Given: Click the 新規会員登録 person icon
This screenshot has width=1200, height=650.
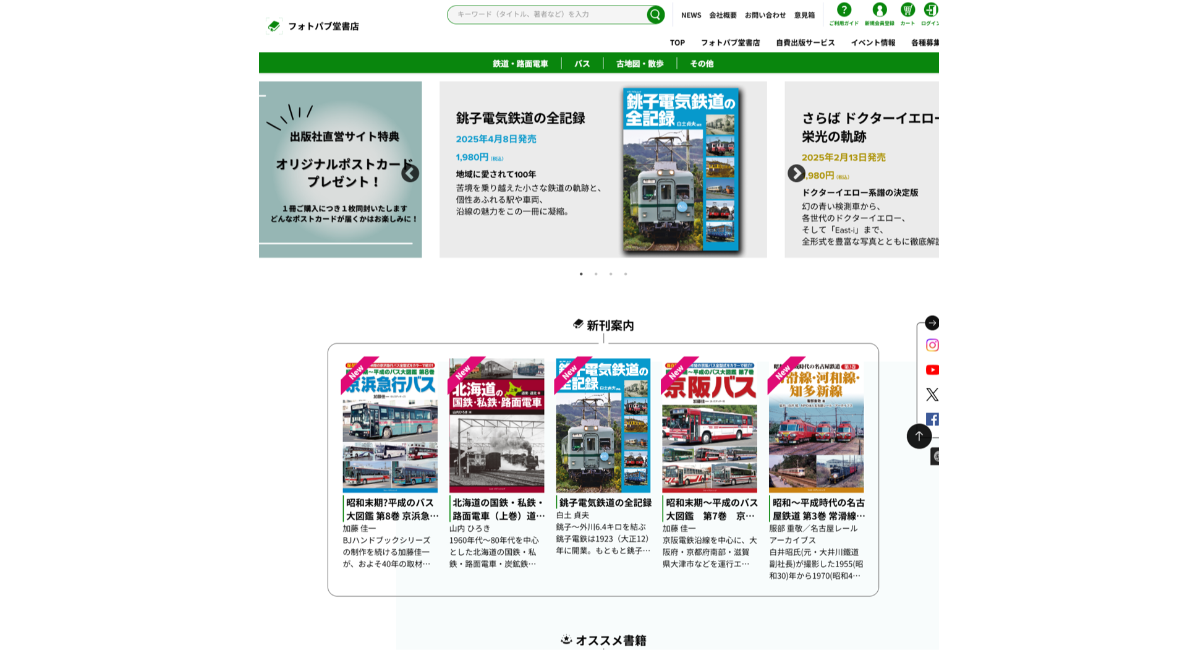Looking at the screenshot, I should pos(879,10).
